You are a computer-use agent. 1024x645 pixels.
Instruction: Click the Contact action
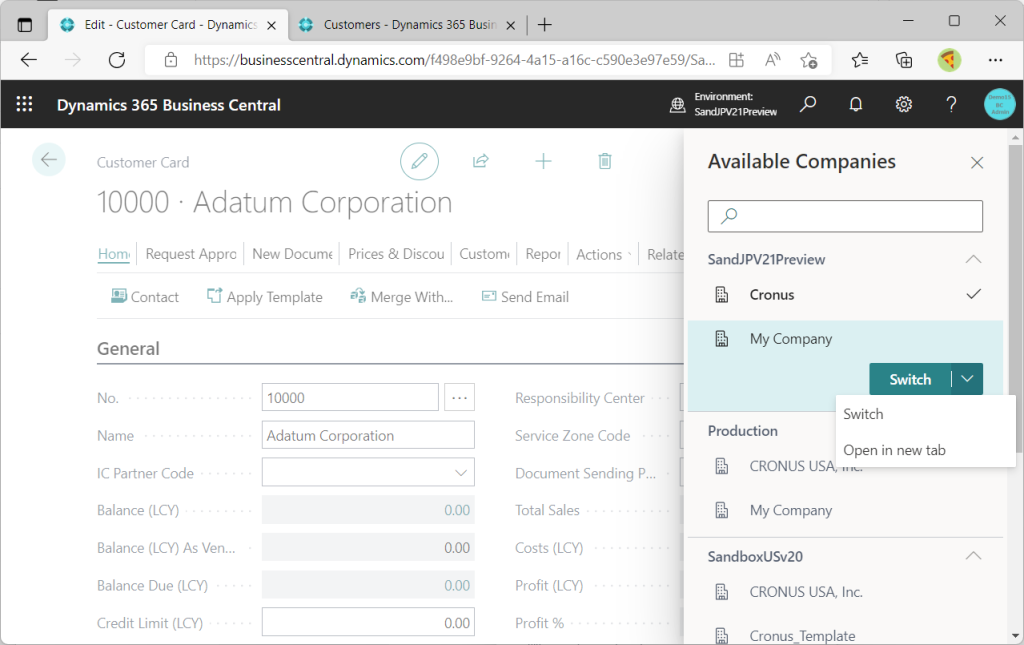pos(145,297)
